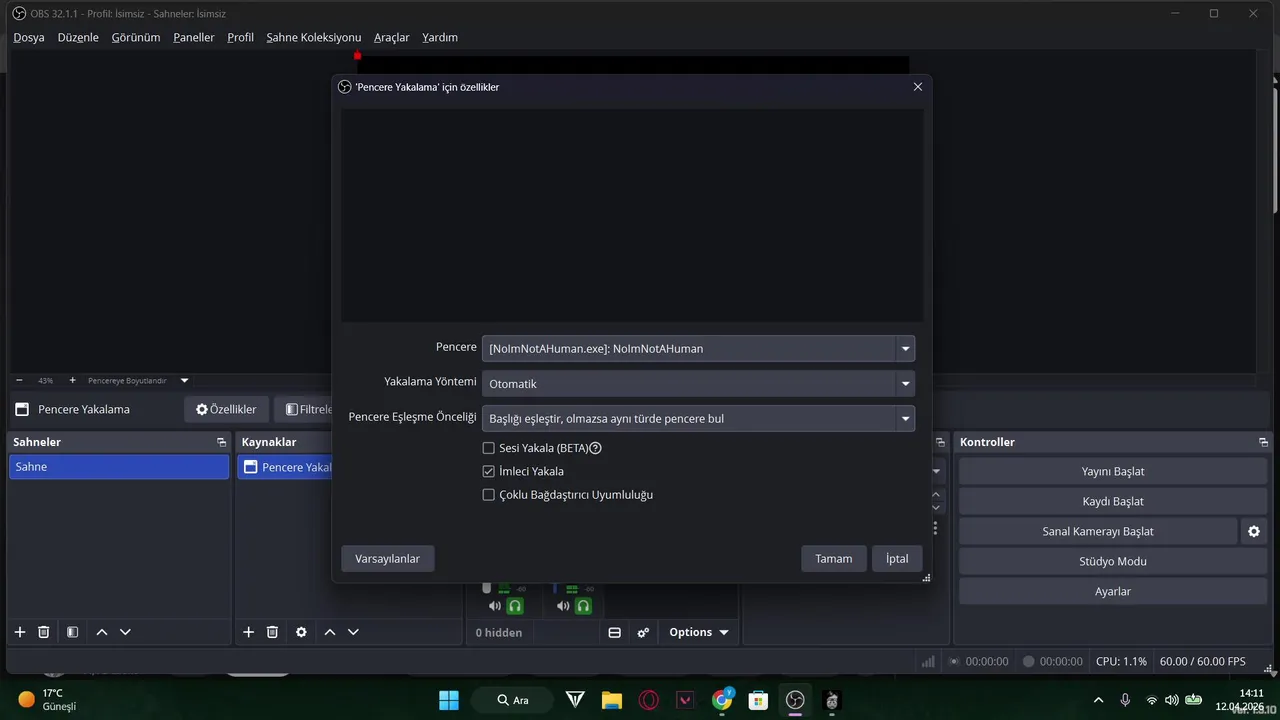Expand the Pencereye Boyutlandır zoom dropdown arrow
Screen dimensions: 1280x720
pos(184,380)
